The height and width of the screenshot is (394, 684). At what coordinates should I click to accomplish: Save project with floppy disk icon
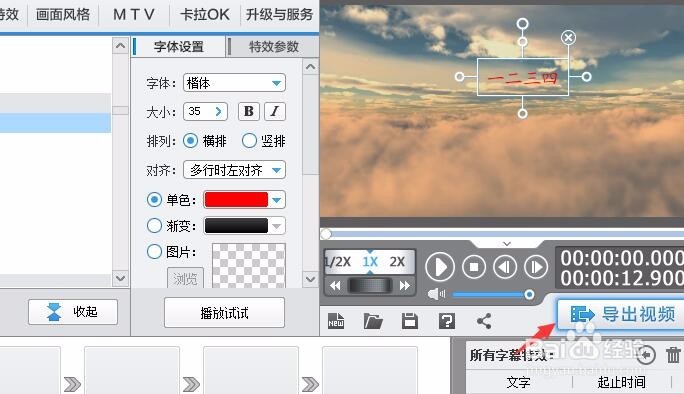410,321
